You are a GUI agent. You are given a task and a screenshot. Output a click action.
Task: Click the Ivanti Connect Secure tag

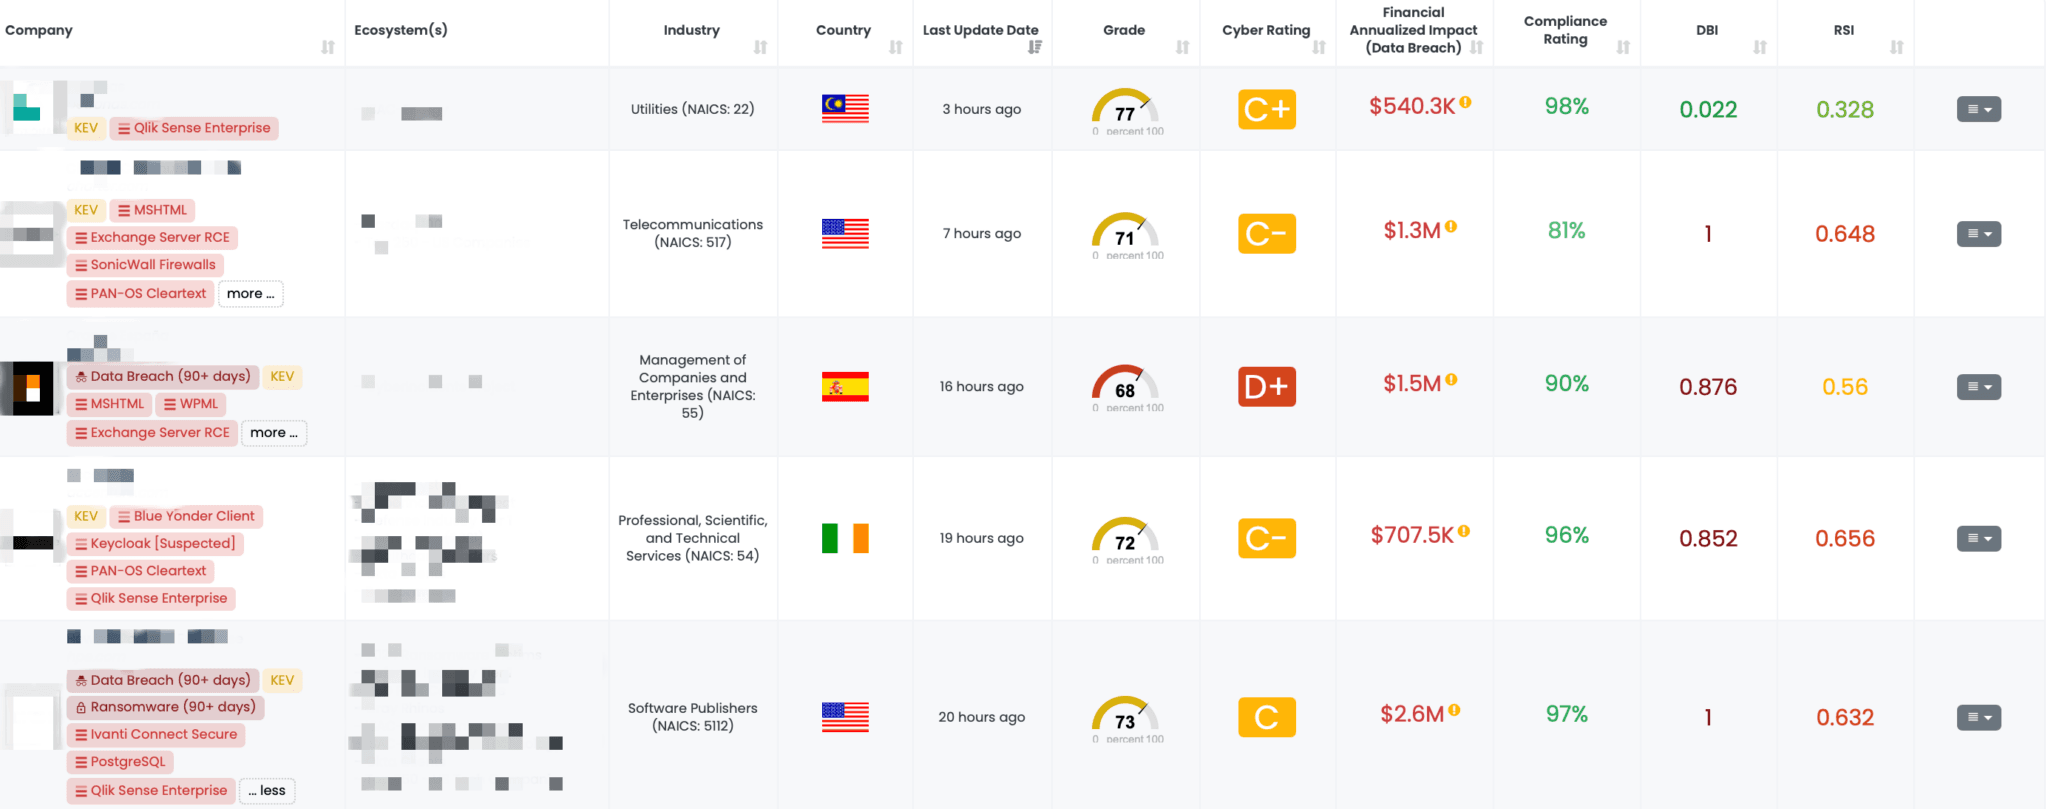pyautogui.click(x=156, y=734)
